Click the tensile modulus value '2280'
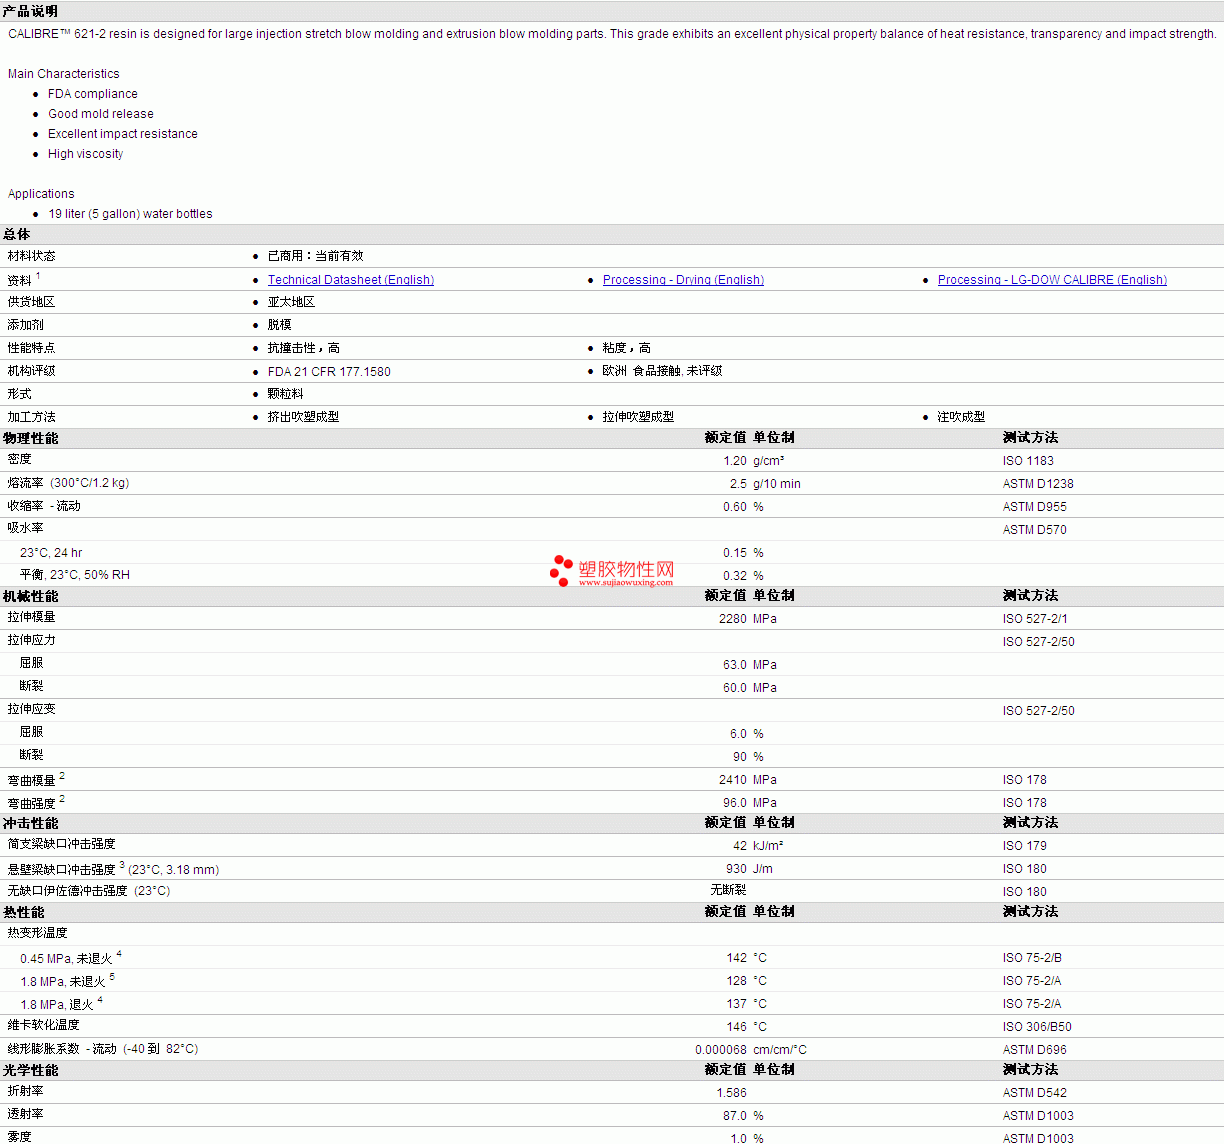The height and width of the screenshot is (1144, 1224). [733, 619]
